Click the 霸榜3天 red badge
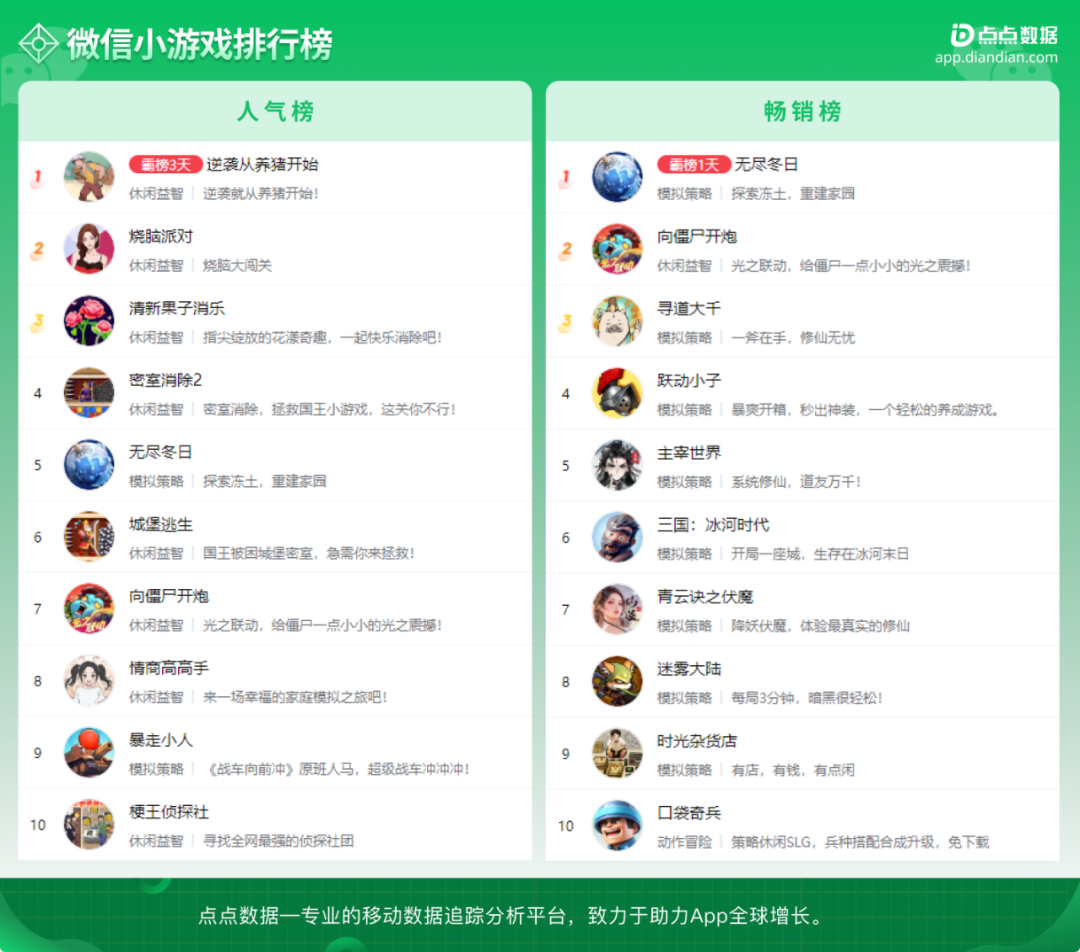 tap(165, 165)
